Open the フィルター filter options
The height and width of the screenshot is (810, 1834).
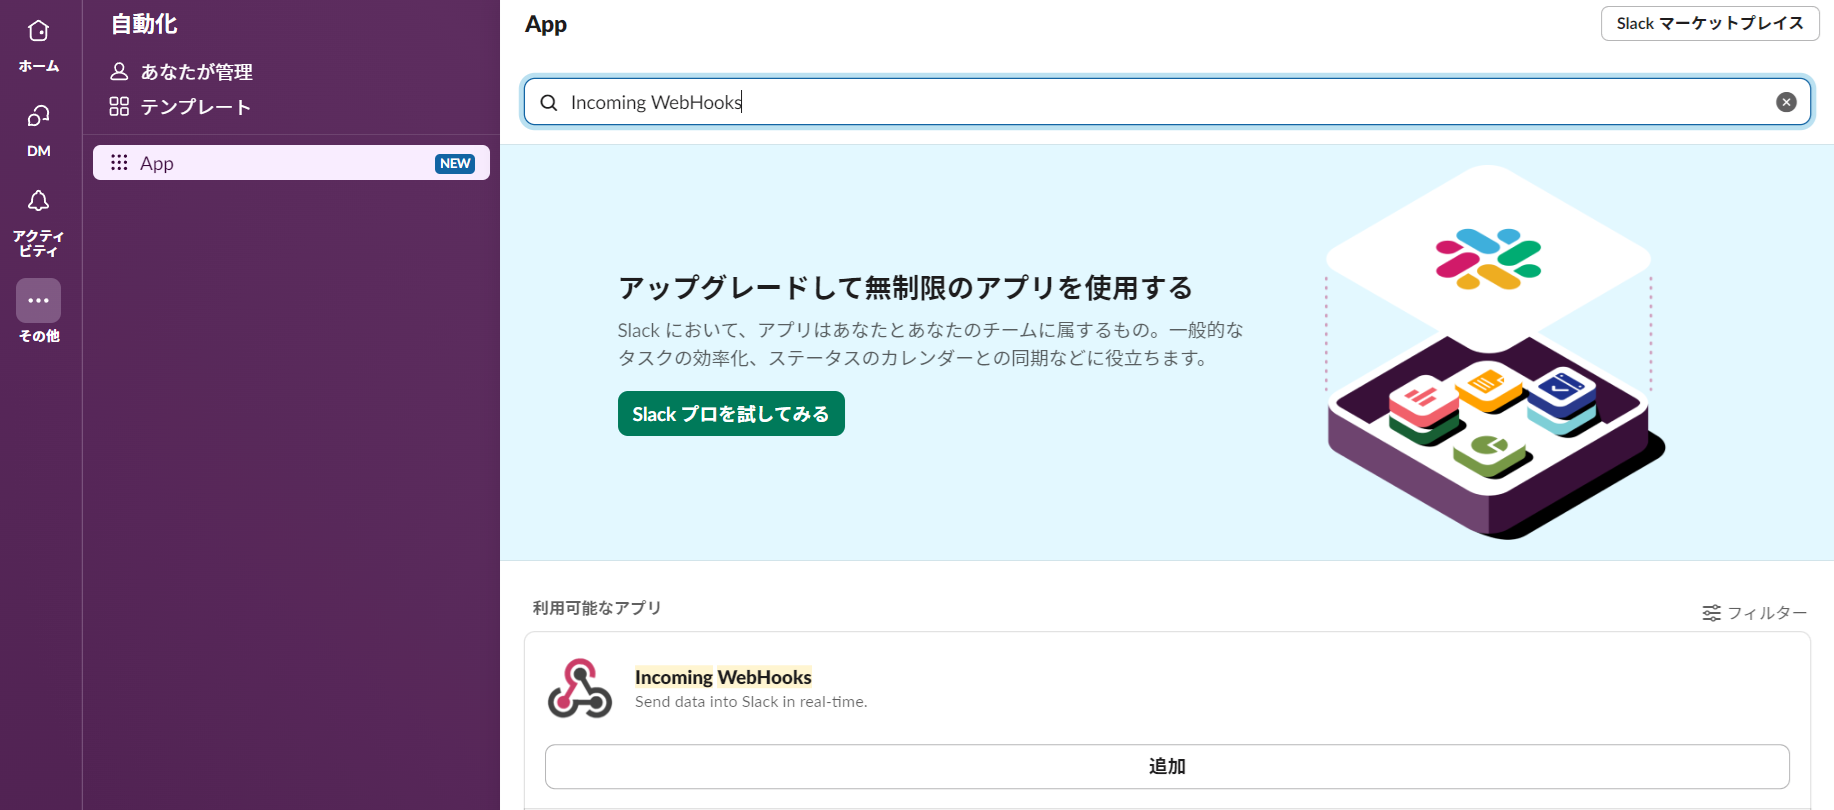[x=1755, y=612]
